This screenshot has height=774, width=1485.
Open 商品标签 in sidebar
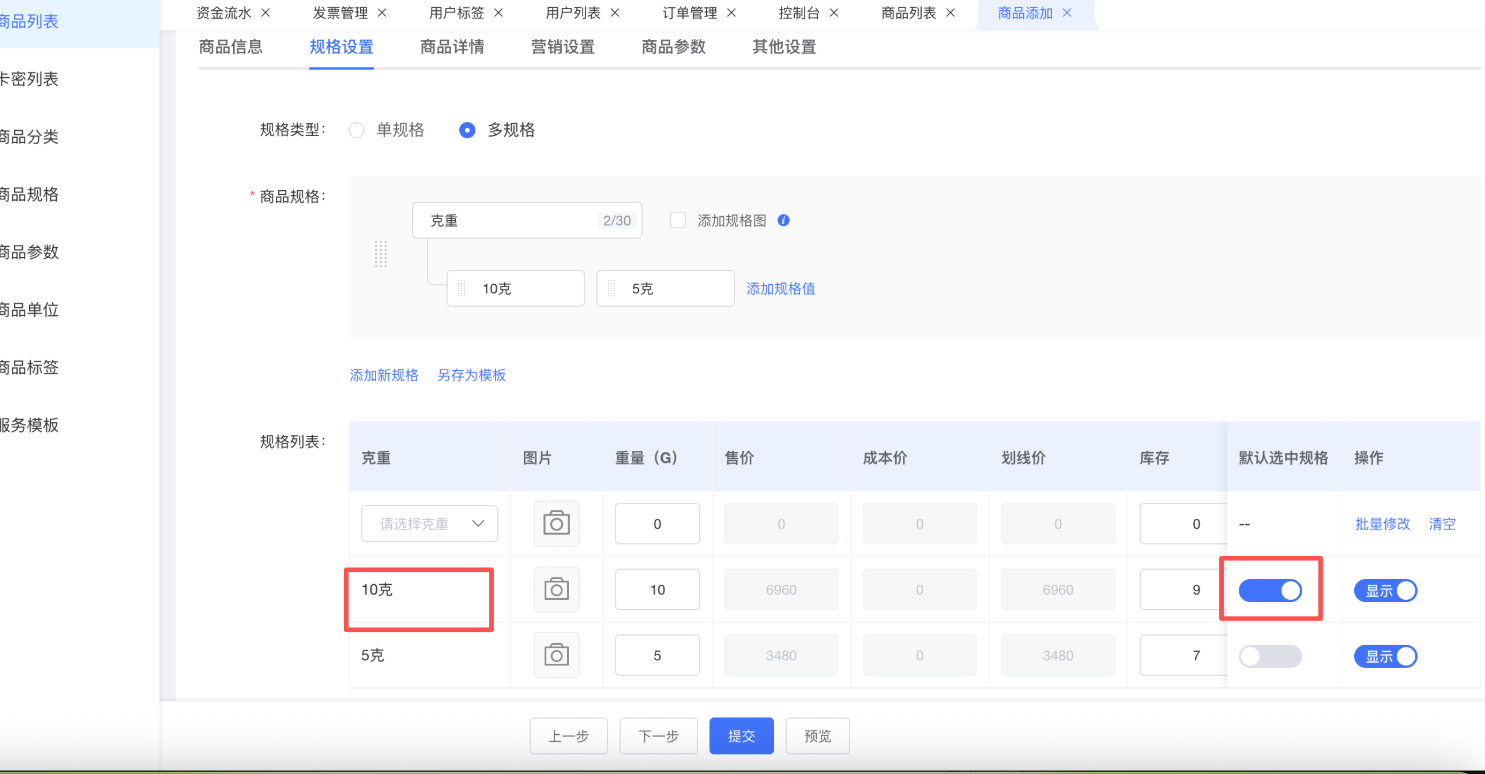(x=30, y=368)
